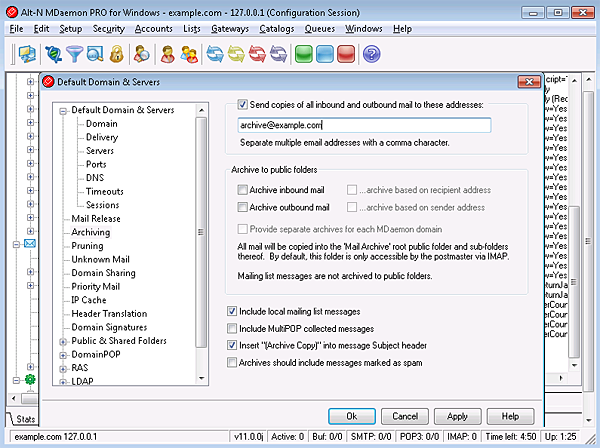Toggle 'Send copies of all inbound and outbound mail' checkbox
Image resolution: width=600 pixels, height=448 pixels.
242,104
